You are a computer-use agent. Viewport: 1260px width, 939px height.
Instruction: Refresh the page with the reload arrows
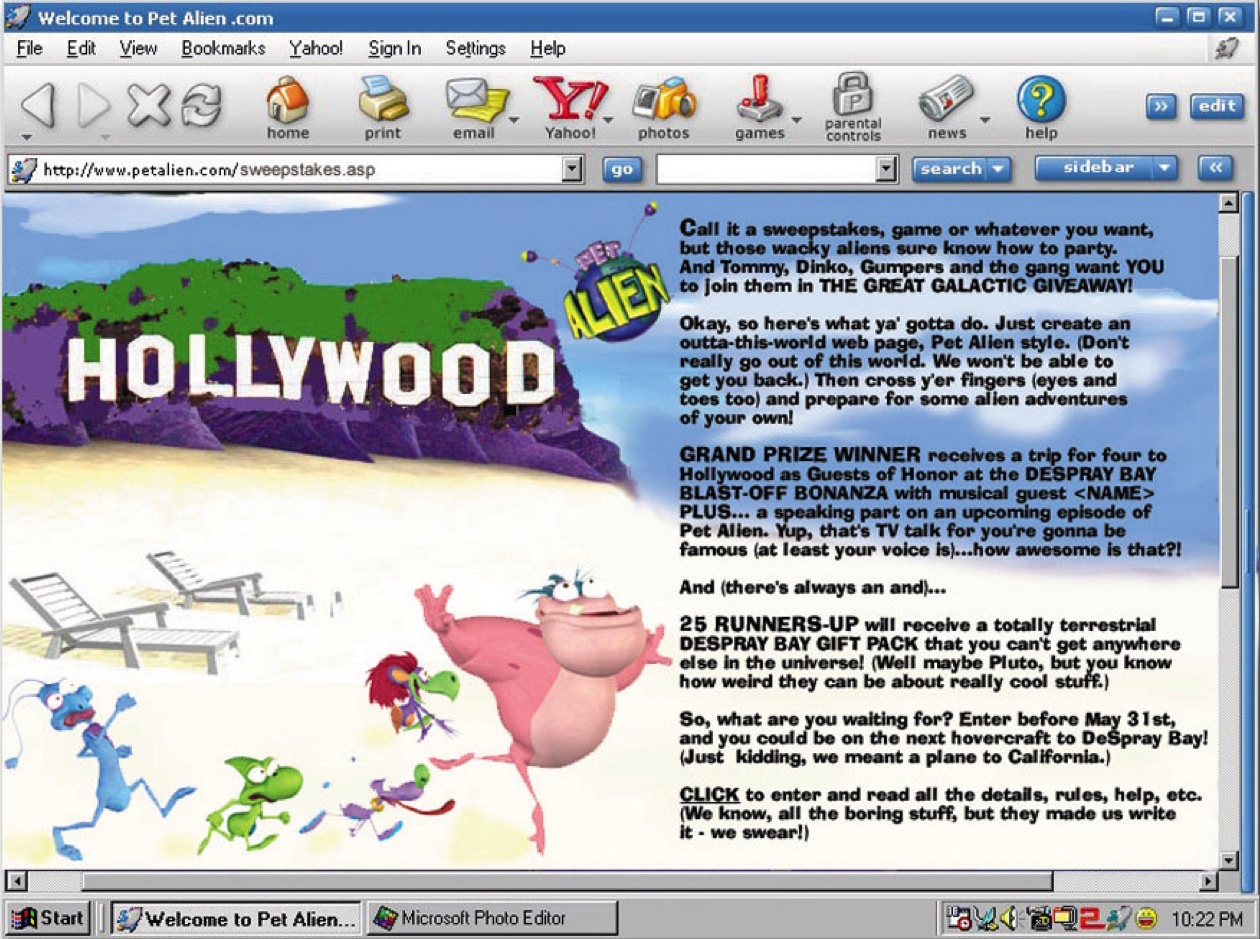click(x=201, y=104)
